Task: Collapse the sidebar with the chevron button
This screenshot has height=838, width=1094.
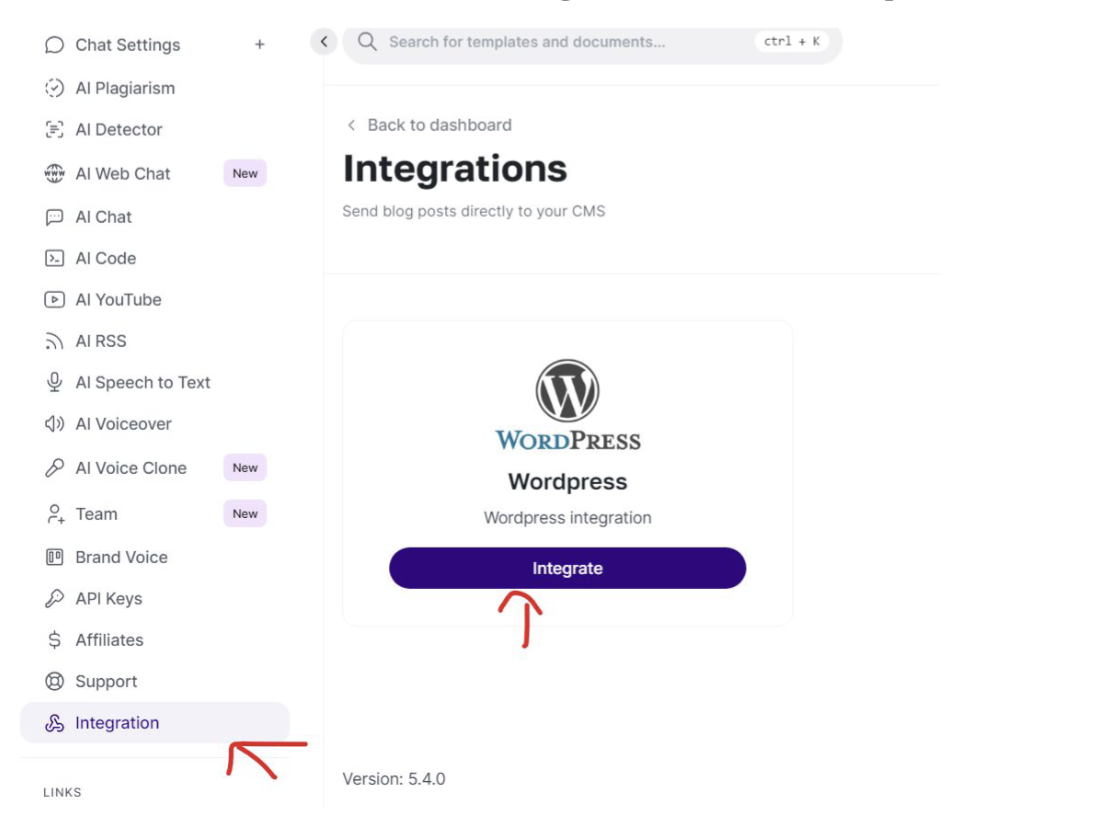Action: 324,42
